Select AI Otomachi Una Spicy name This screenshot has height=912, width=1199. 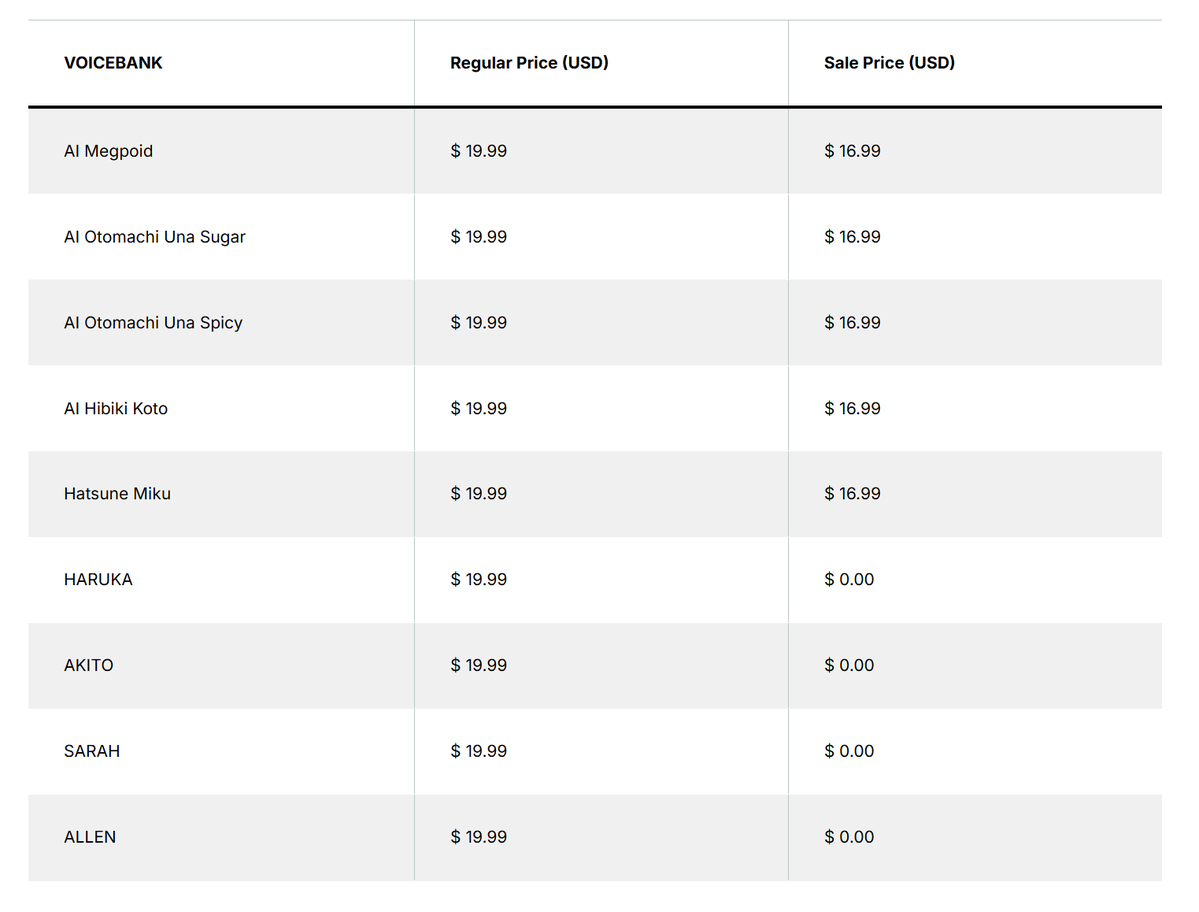click(x=153, y=323)
